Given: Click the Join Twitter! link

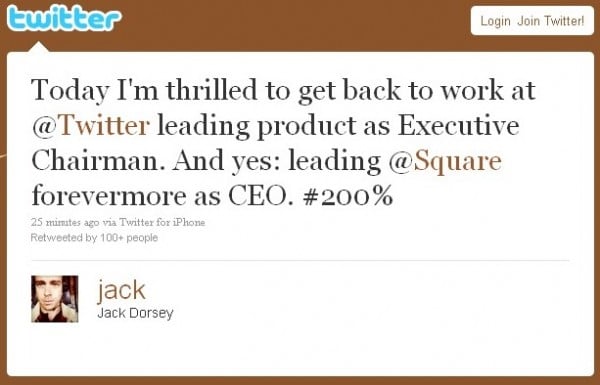Looking at the screenshot, I should tap(551, 21).
